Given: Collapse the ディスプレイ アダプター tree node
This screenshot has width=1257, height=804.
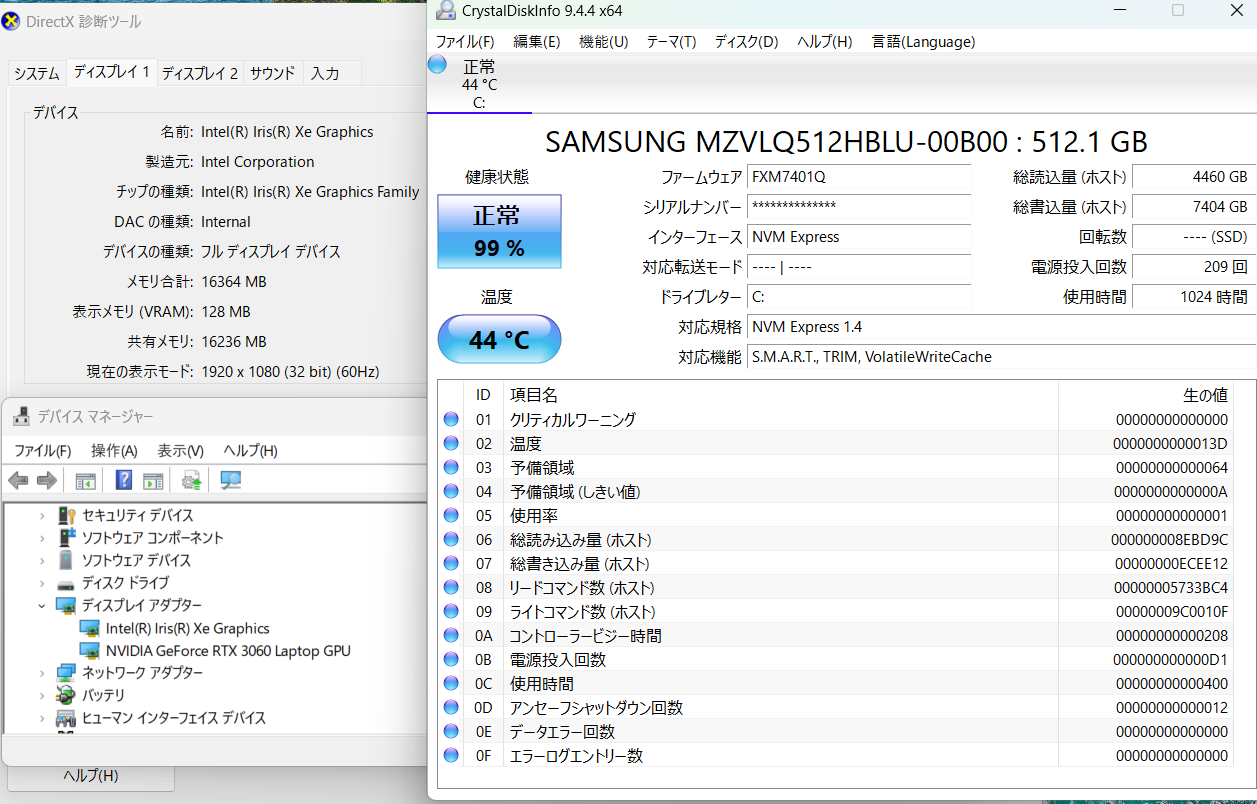Looking at the screenshot, I should (x=42, y=605).
